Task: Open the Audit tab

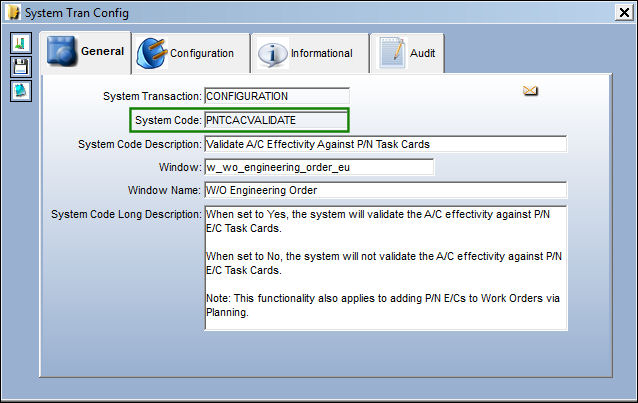Action: point(407,53)
